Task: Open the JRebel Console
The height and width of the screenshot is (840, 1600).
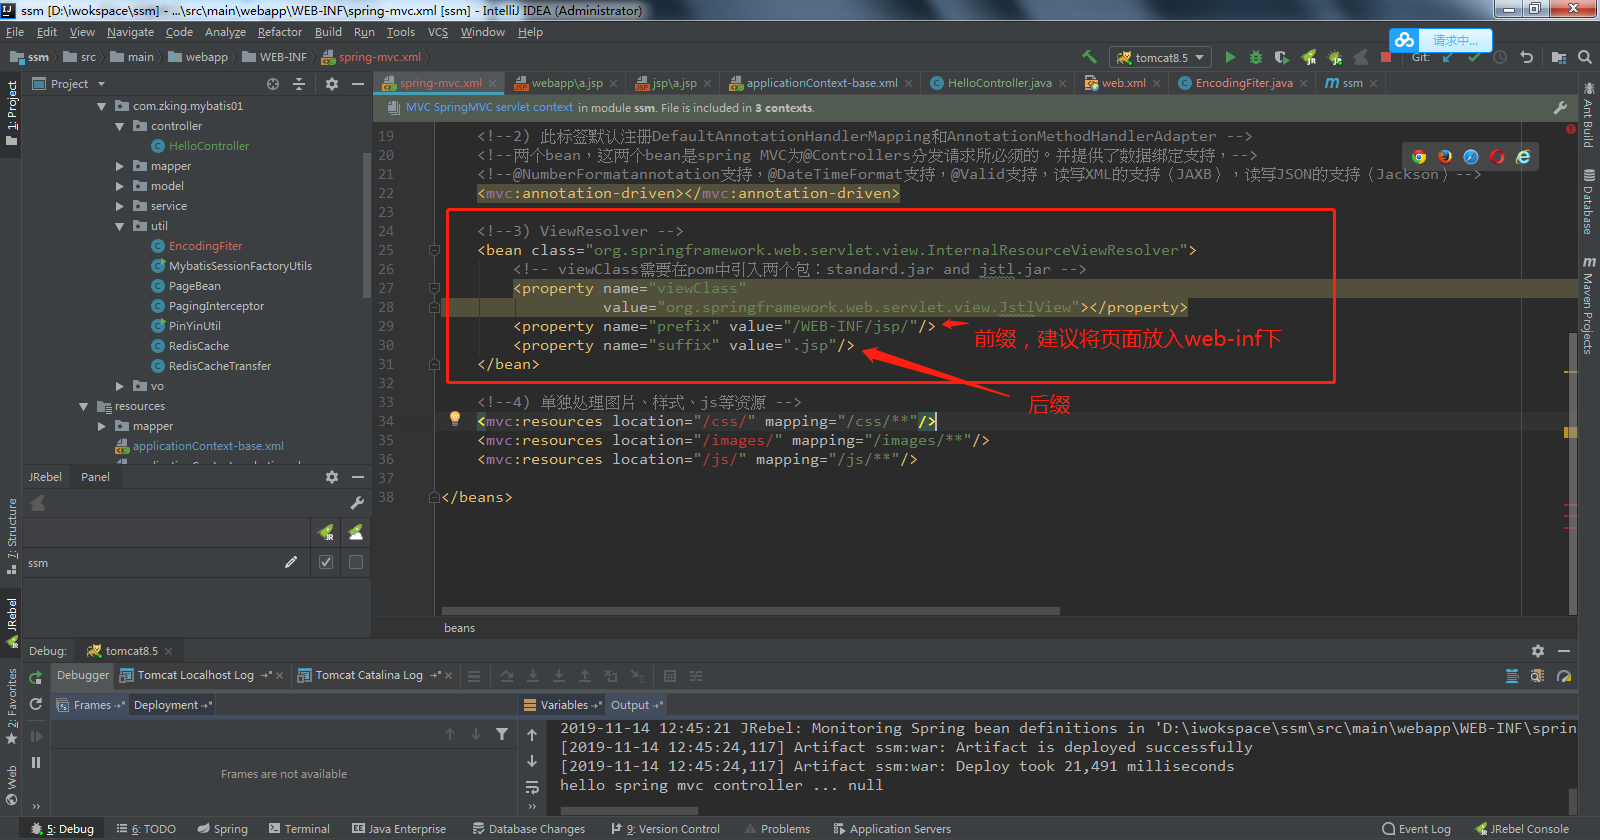Action: tap(1522, 829)
